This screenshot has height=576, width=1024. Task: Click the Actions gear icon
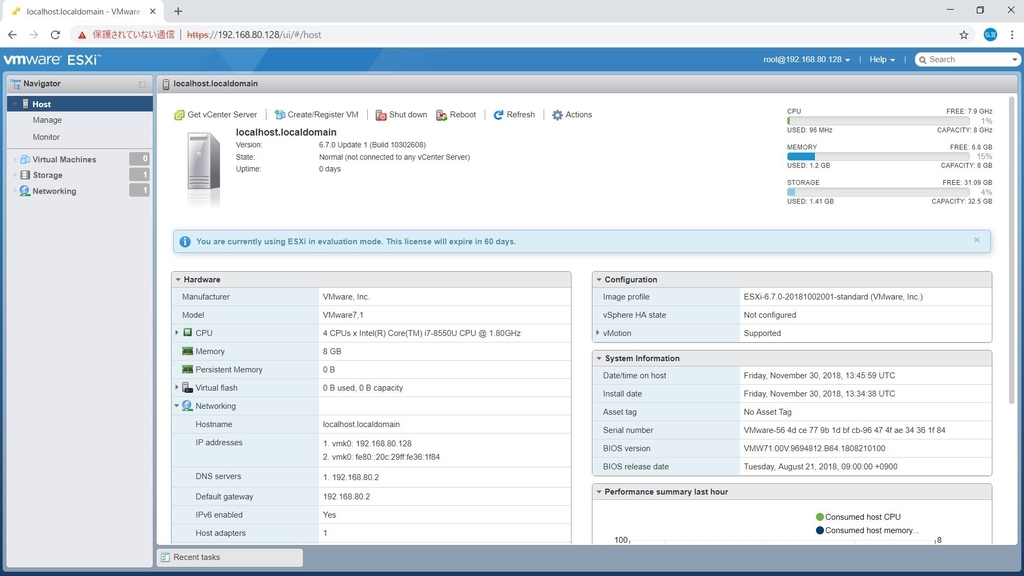tap(557, 115)
